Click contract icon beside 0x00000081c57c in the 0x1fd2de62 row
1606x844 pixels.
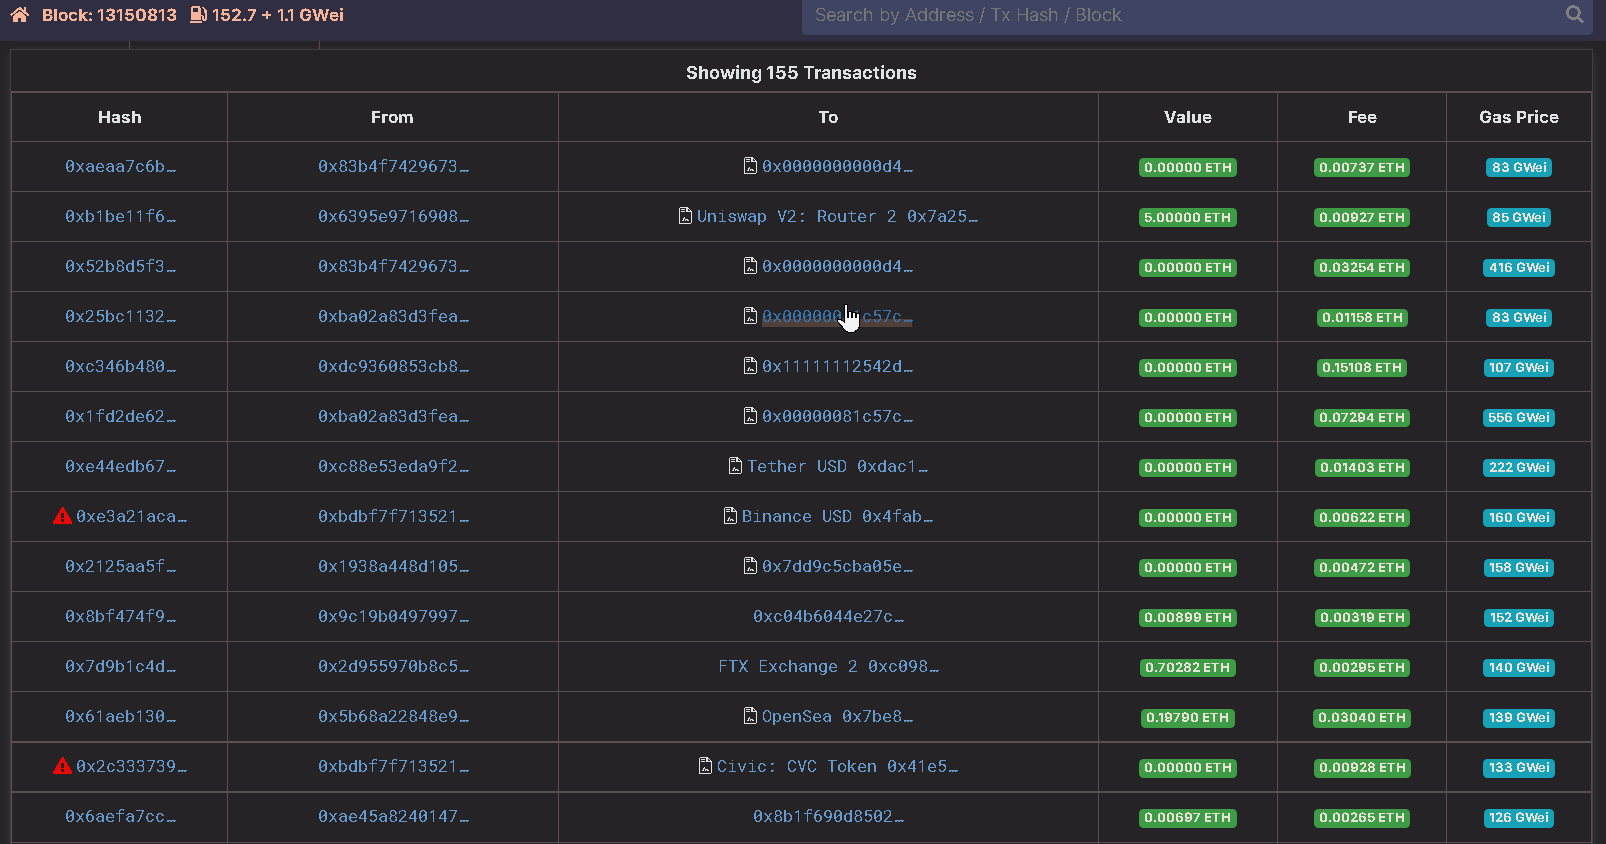(750, 416)
